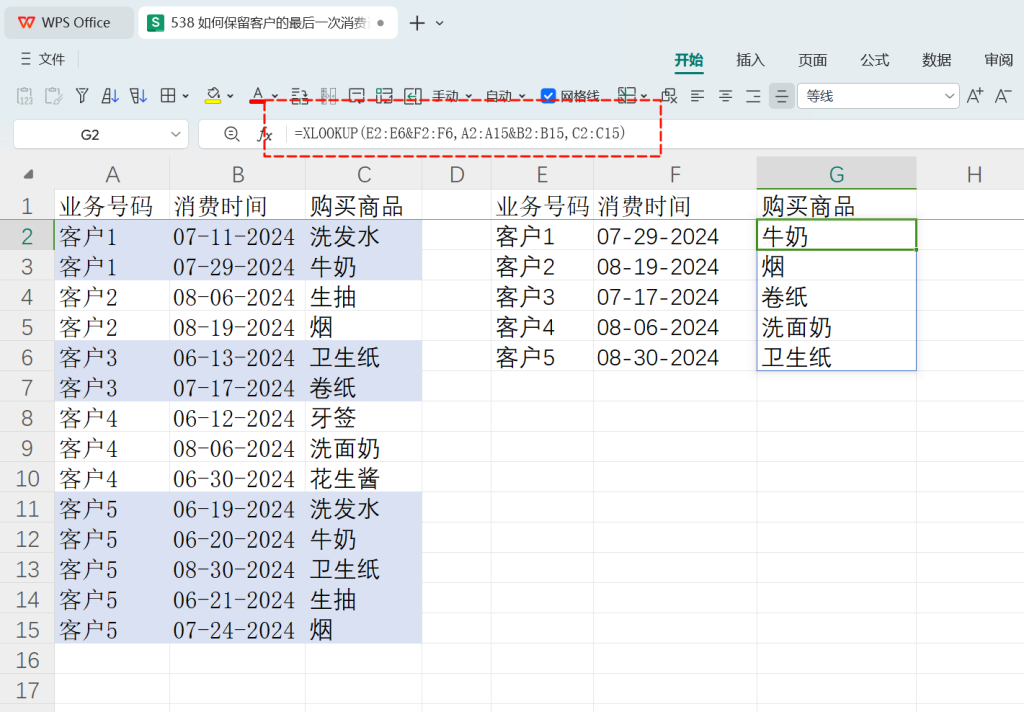Increase the font size
This screenshot has height=712, width=1024.
[x=975, y=96]
